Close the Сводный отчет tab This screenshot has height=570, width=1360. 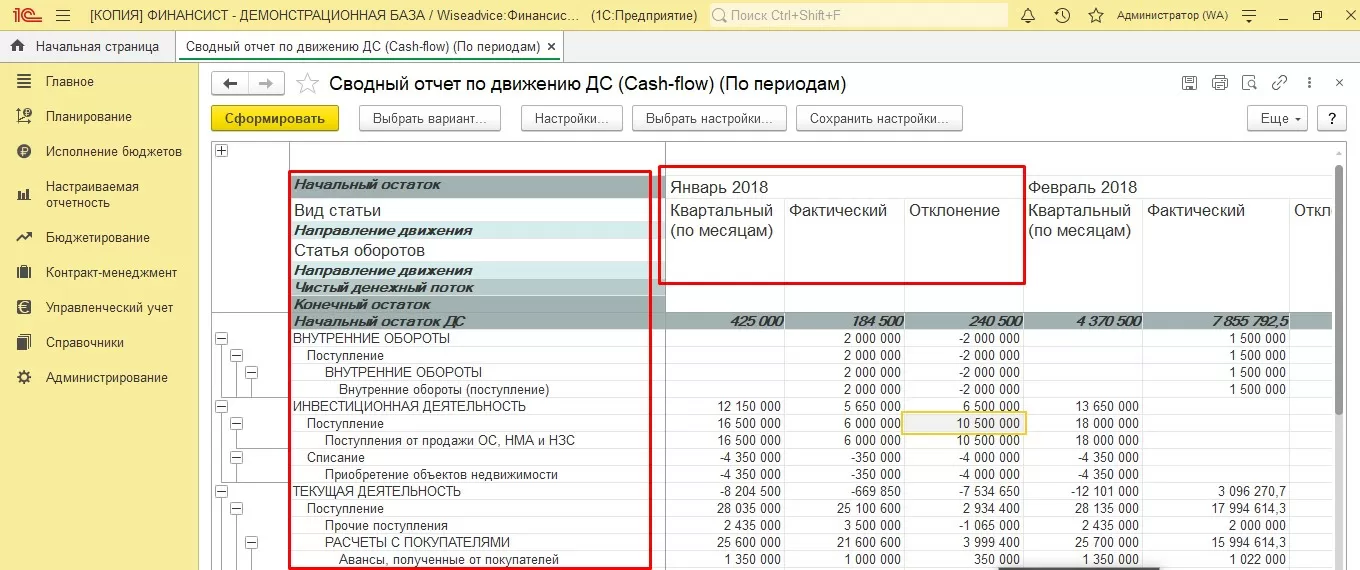[552, 46]
